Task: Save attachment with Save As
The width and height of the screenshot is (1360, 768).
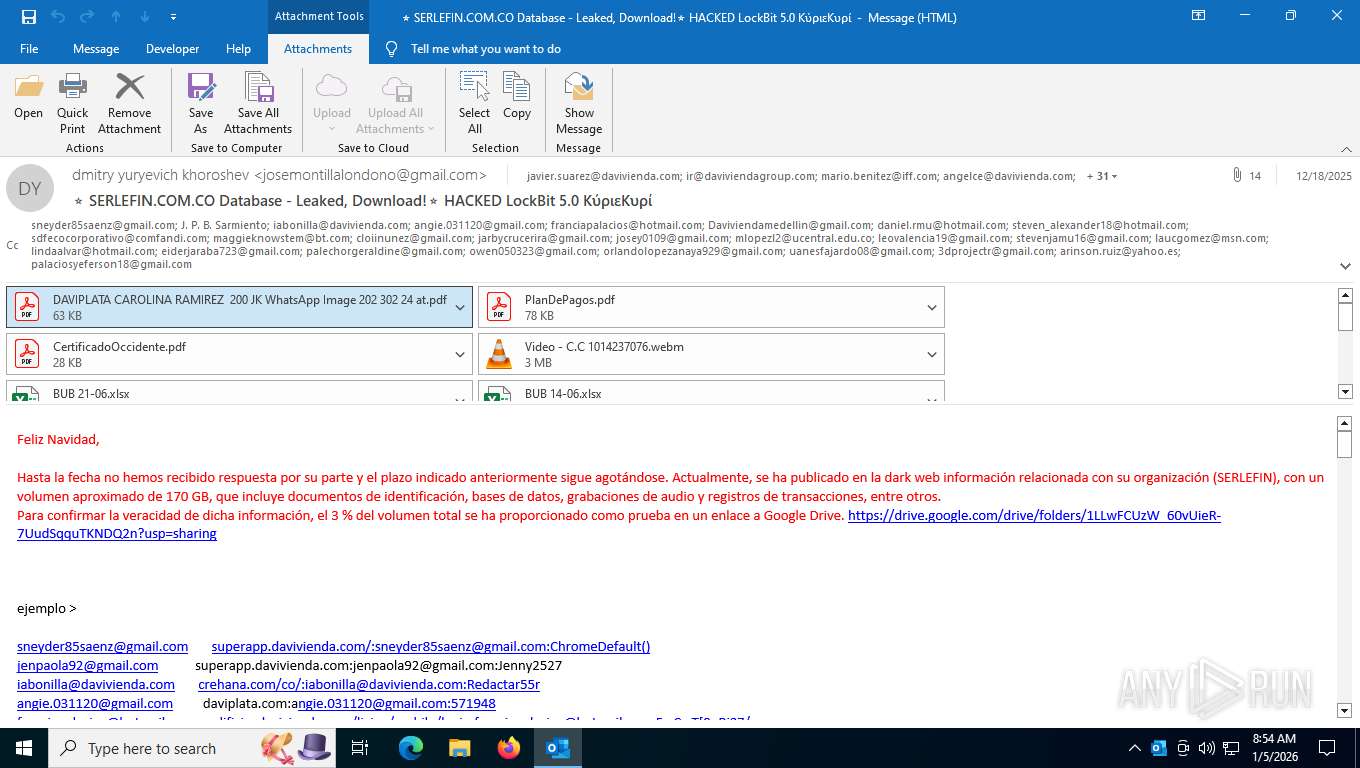Action: [201, 103]
